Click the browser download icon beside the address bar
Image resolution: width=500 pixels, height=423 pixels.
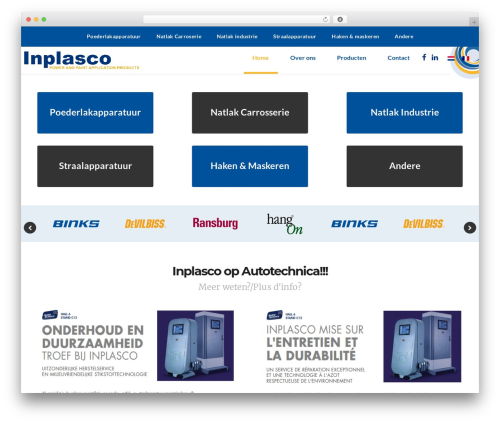[x=340, y=19]
